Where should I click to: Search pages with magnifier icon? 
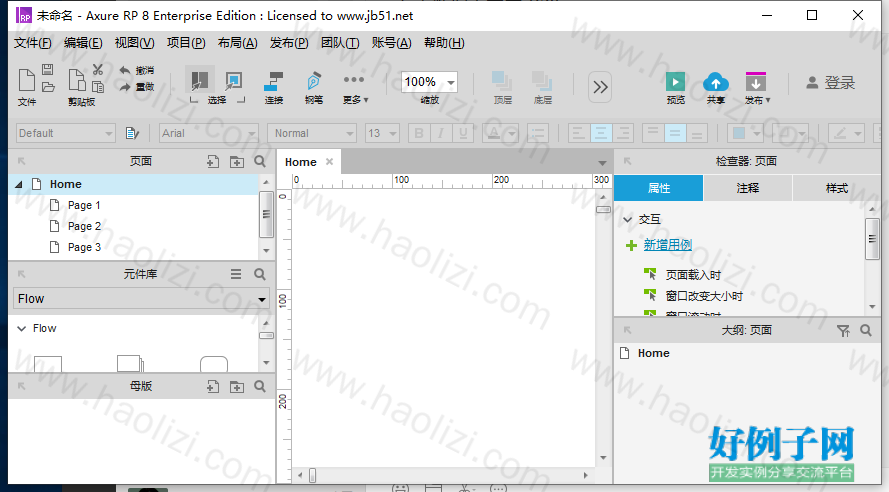tap(260, 162)
